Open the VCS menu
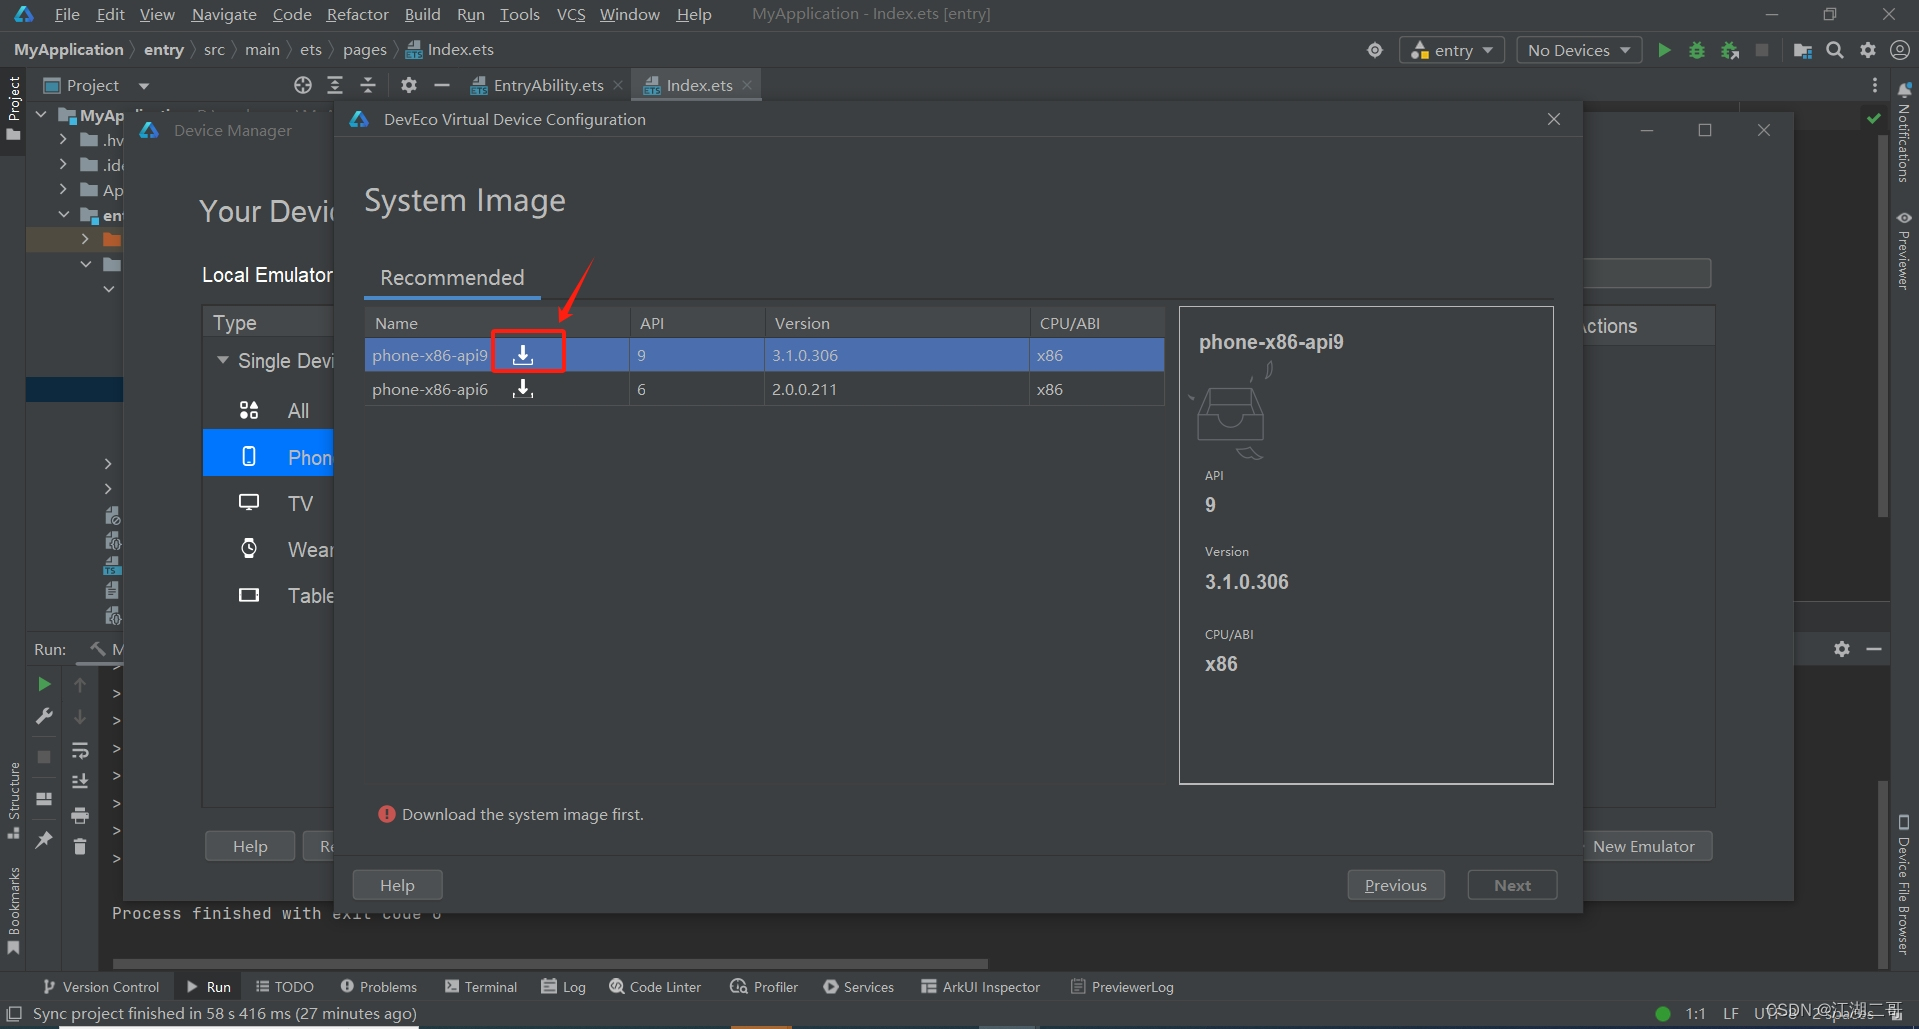This screenshot has height=1029, width=1919. click(571, 14)
